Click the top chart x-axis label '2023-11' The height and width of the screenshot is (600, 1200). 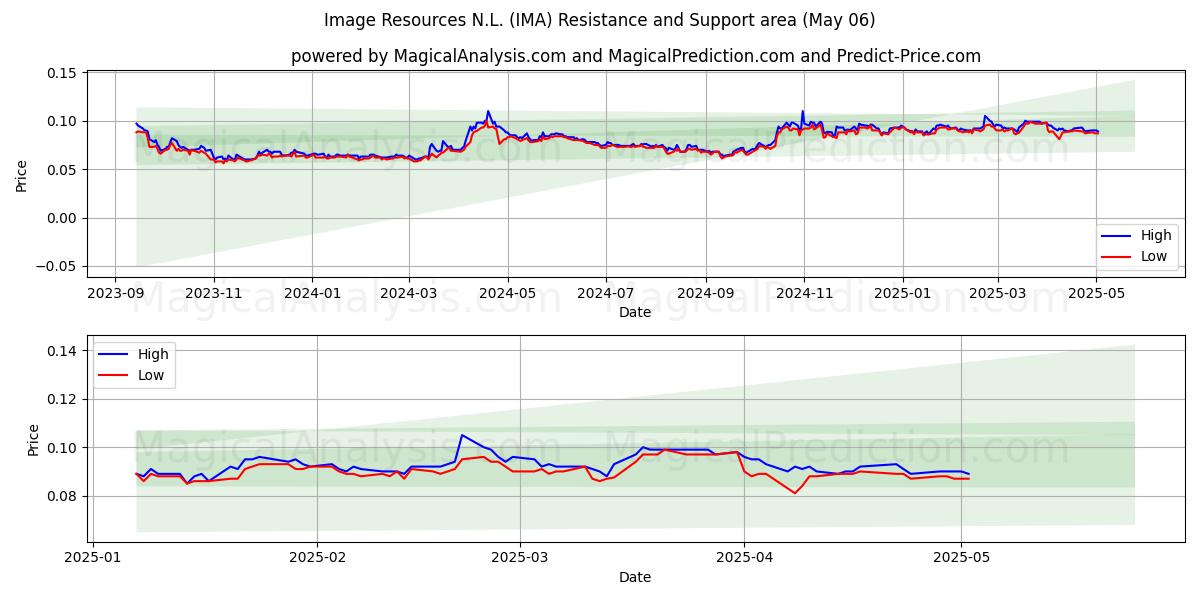pos(213,292)
